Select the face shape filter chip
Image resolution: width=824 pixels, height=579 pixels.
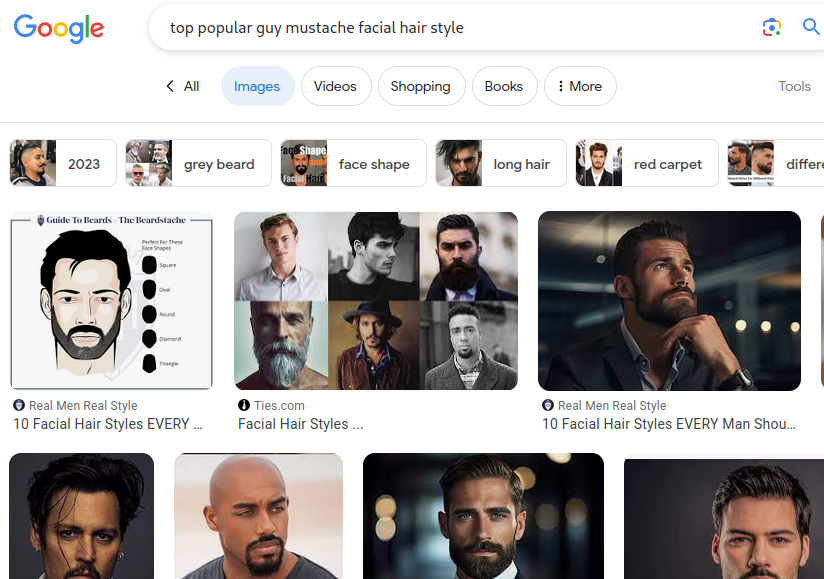(353, 163)
